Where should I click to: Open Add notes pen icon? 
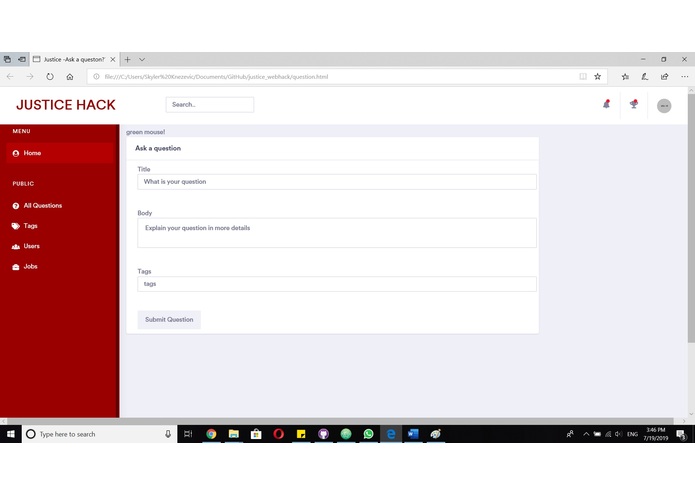click(645, 77)
